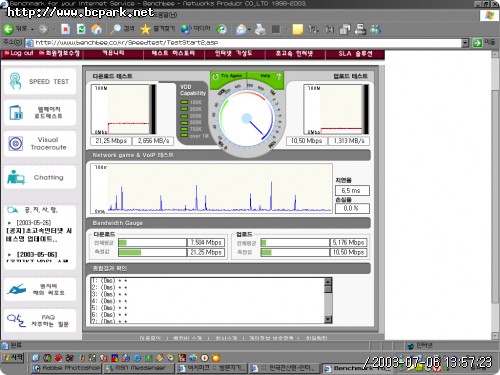Click the Log out link

[x=19, y=53]
